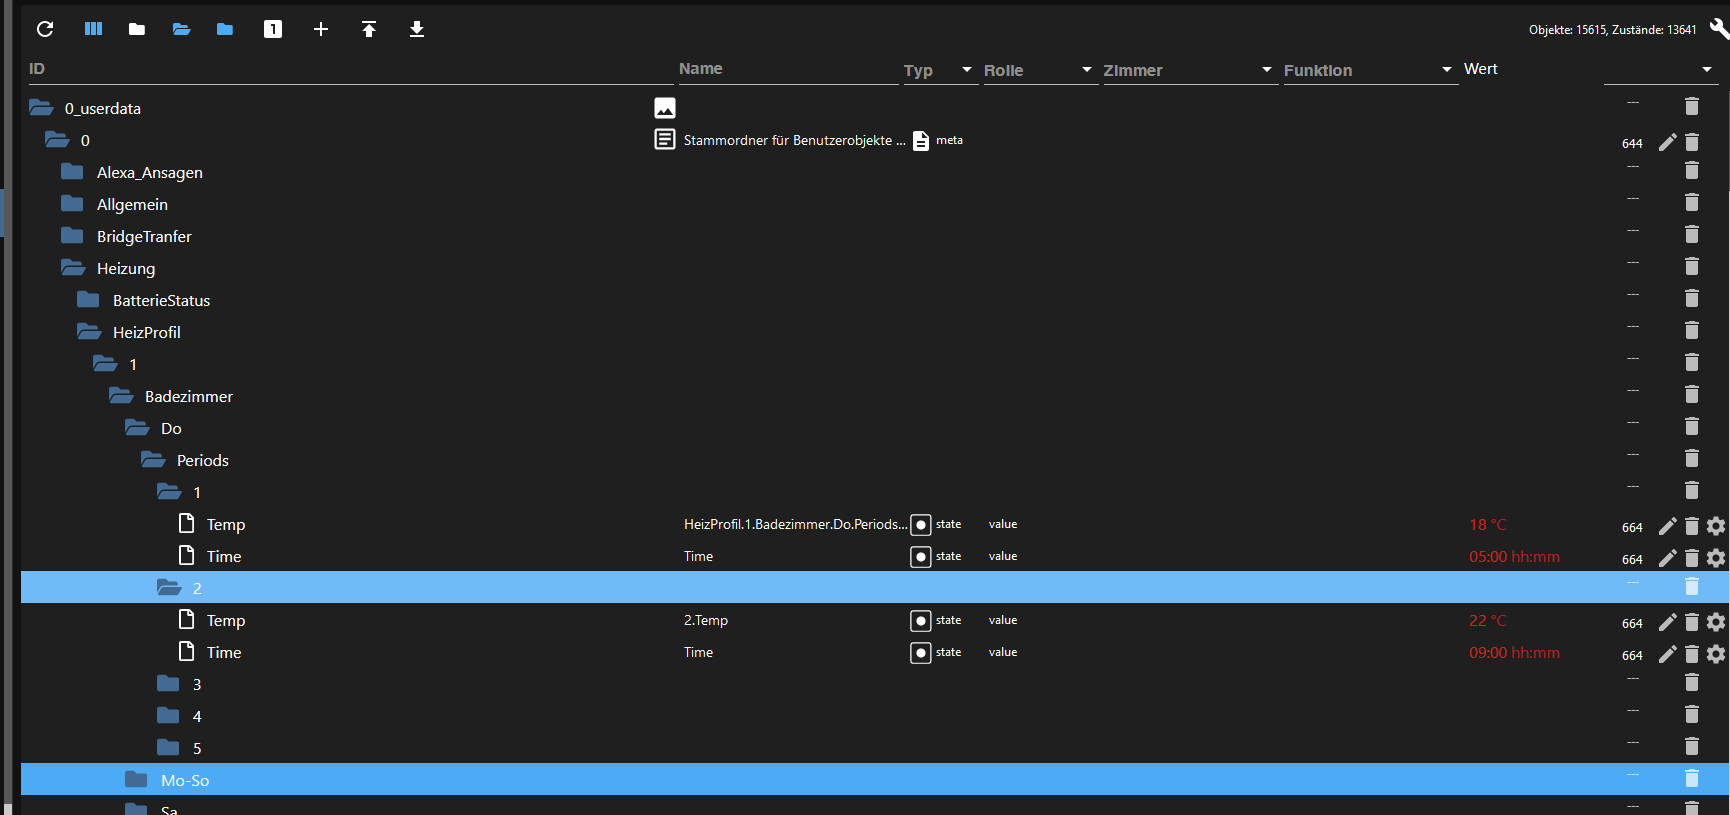Open settings for Periods 1 Temp object

coord(1716,526)
